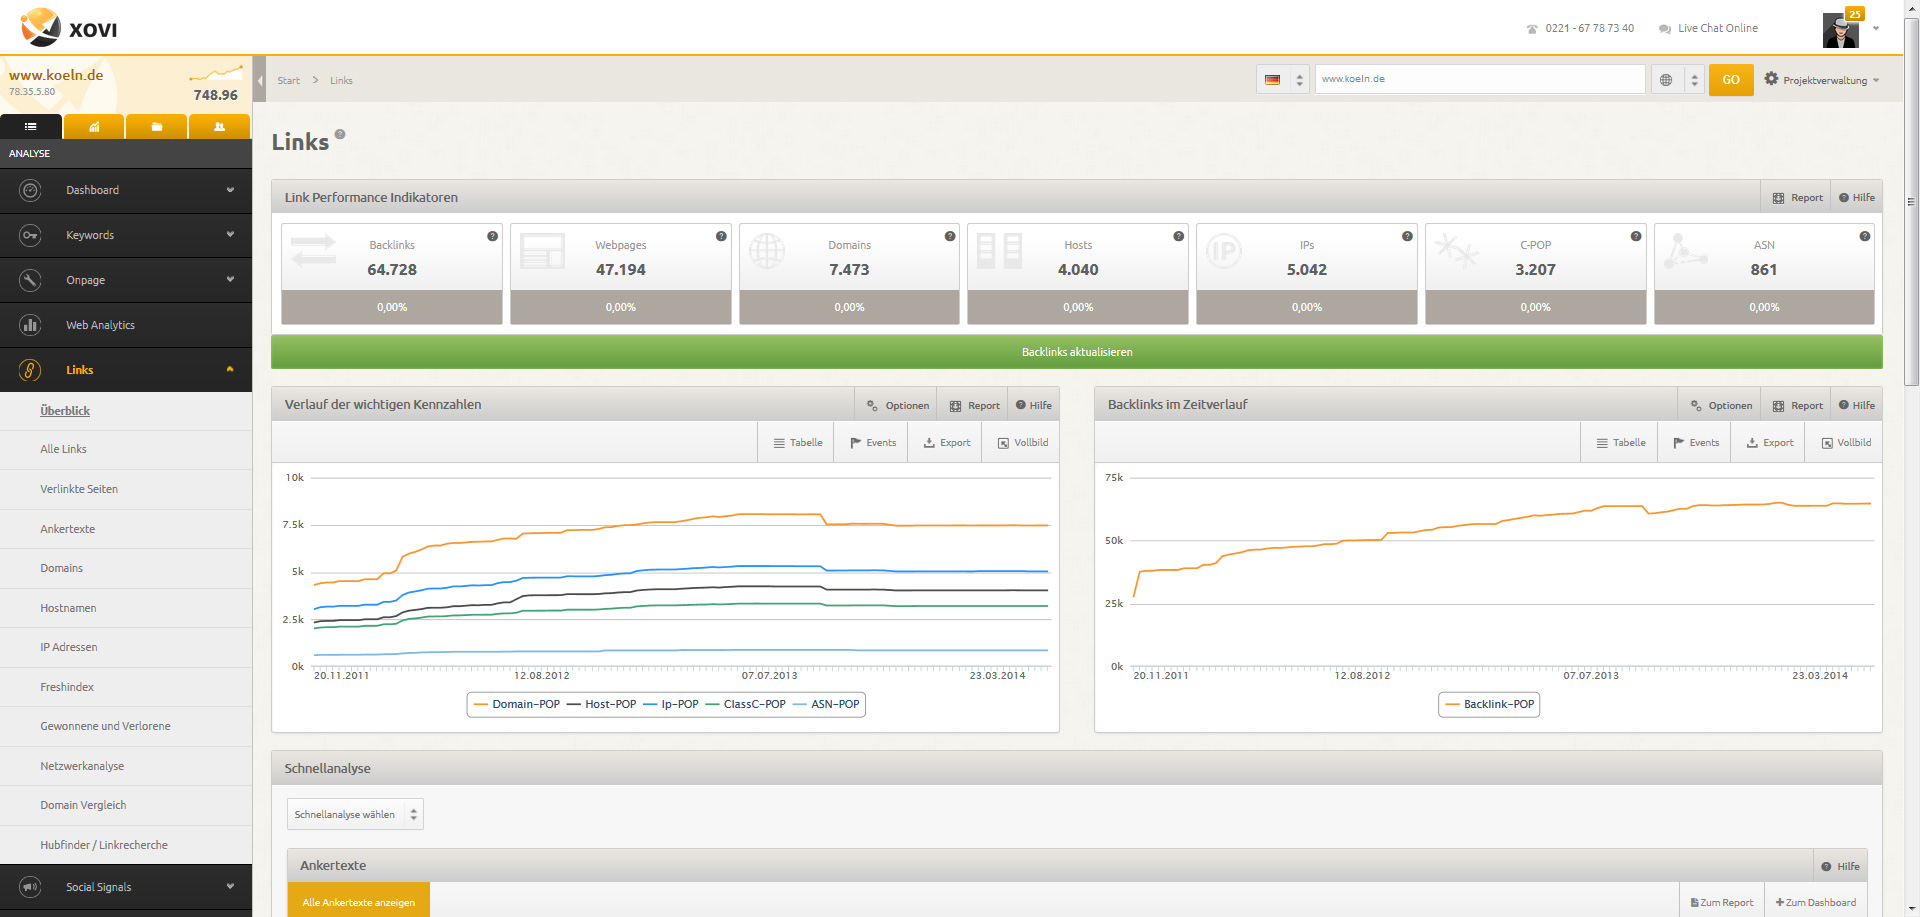Screen dimensions: 1920x917
Task: Toggle ClassC-POP legend series
Action: 745,704
